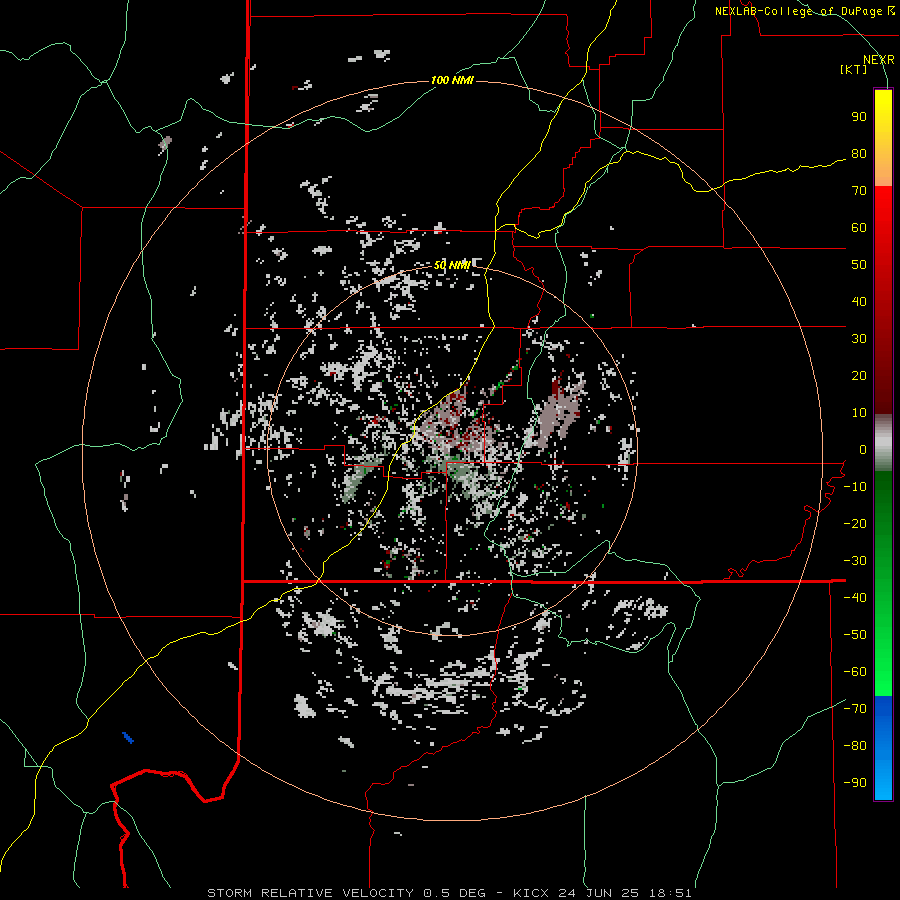Click the 80 value on the velocity scale

859,153
